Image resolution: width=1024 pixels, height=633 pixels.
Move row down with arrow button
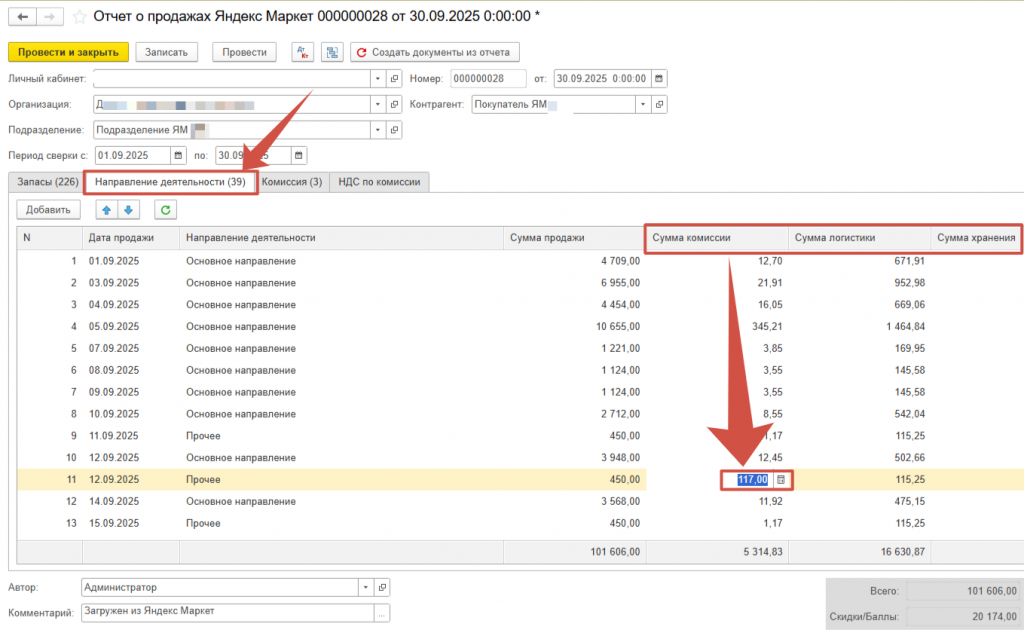[x=127, y=209]
